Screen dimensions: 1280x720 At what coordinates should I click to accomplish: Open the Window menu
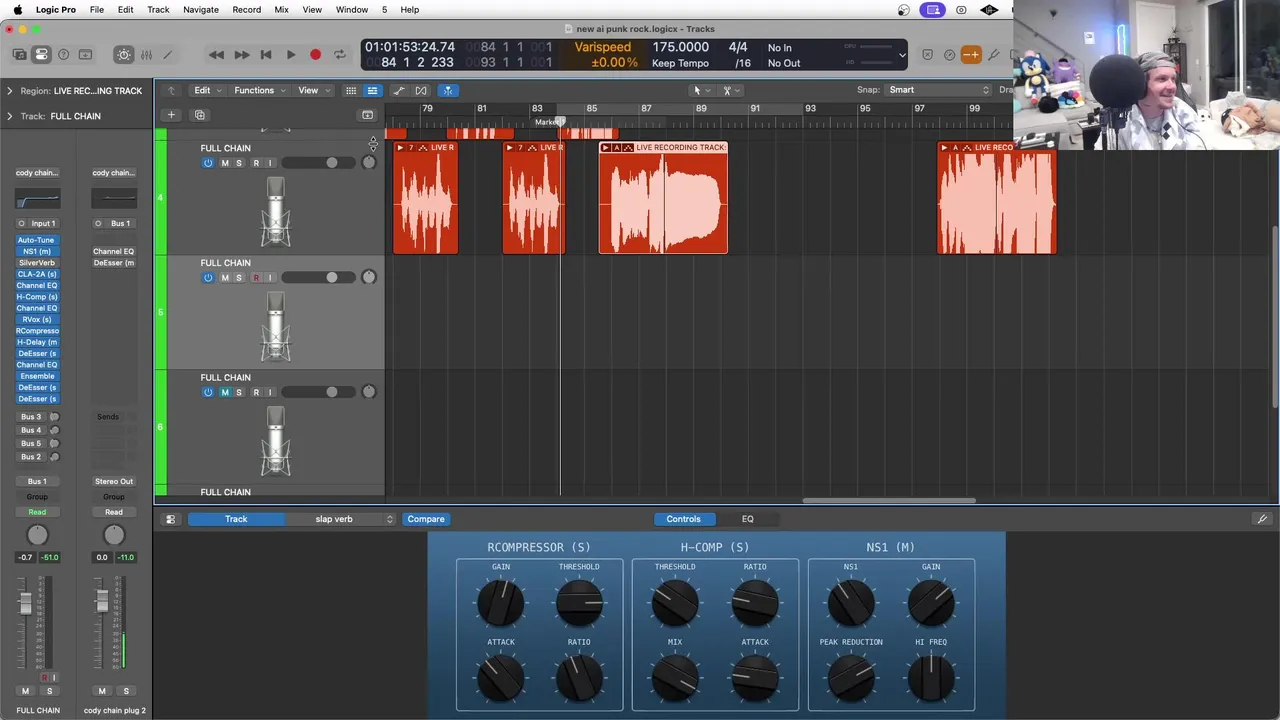(352, 10)
